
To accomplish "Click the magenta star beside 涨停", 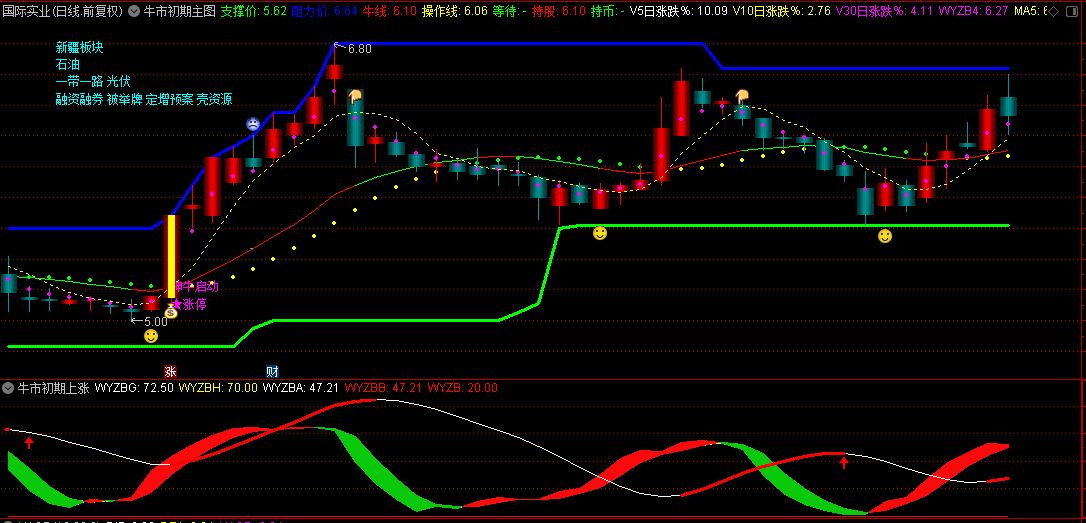I will 176,303.
